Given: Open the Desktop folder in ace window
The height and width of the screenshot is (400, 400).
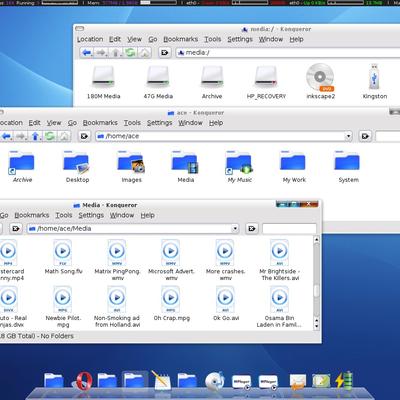Looking at the screenshot, I should [77, 167].
